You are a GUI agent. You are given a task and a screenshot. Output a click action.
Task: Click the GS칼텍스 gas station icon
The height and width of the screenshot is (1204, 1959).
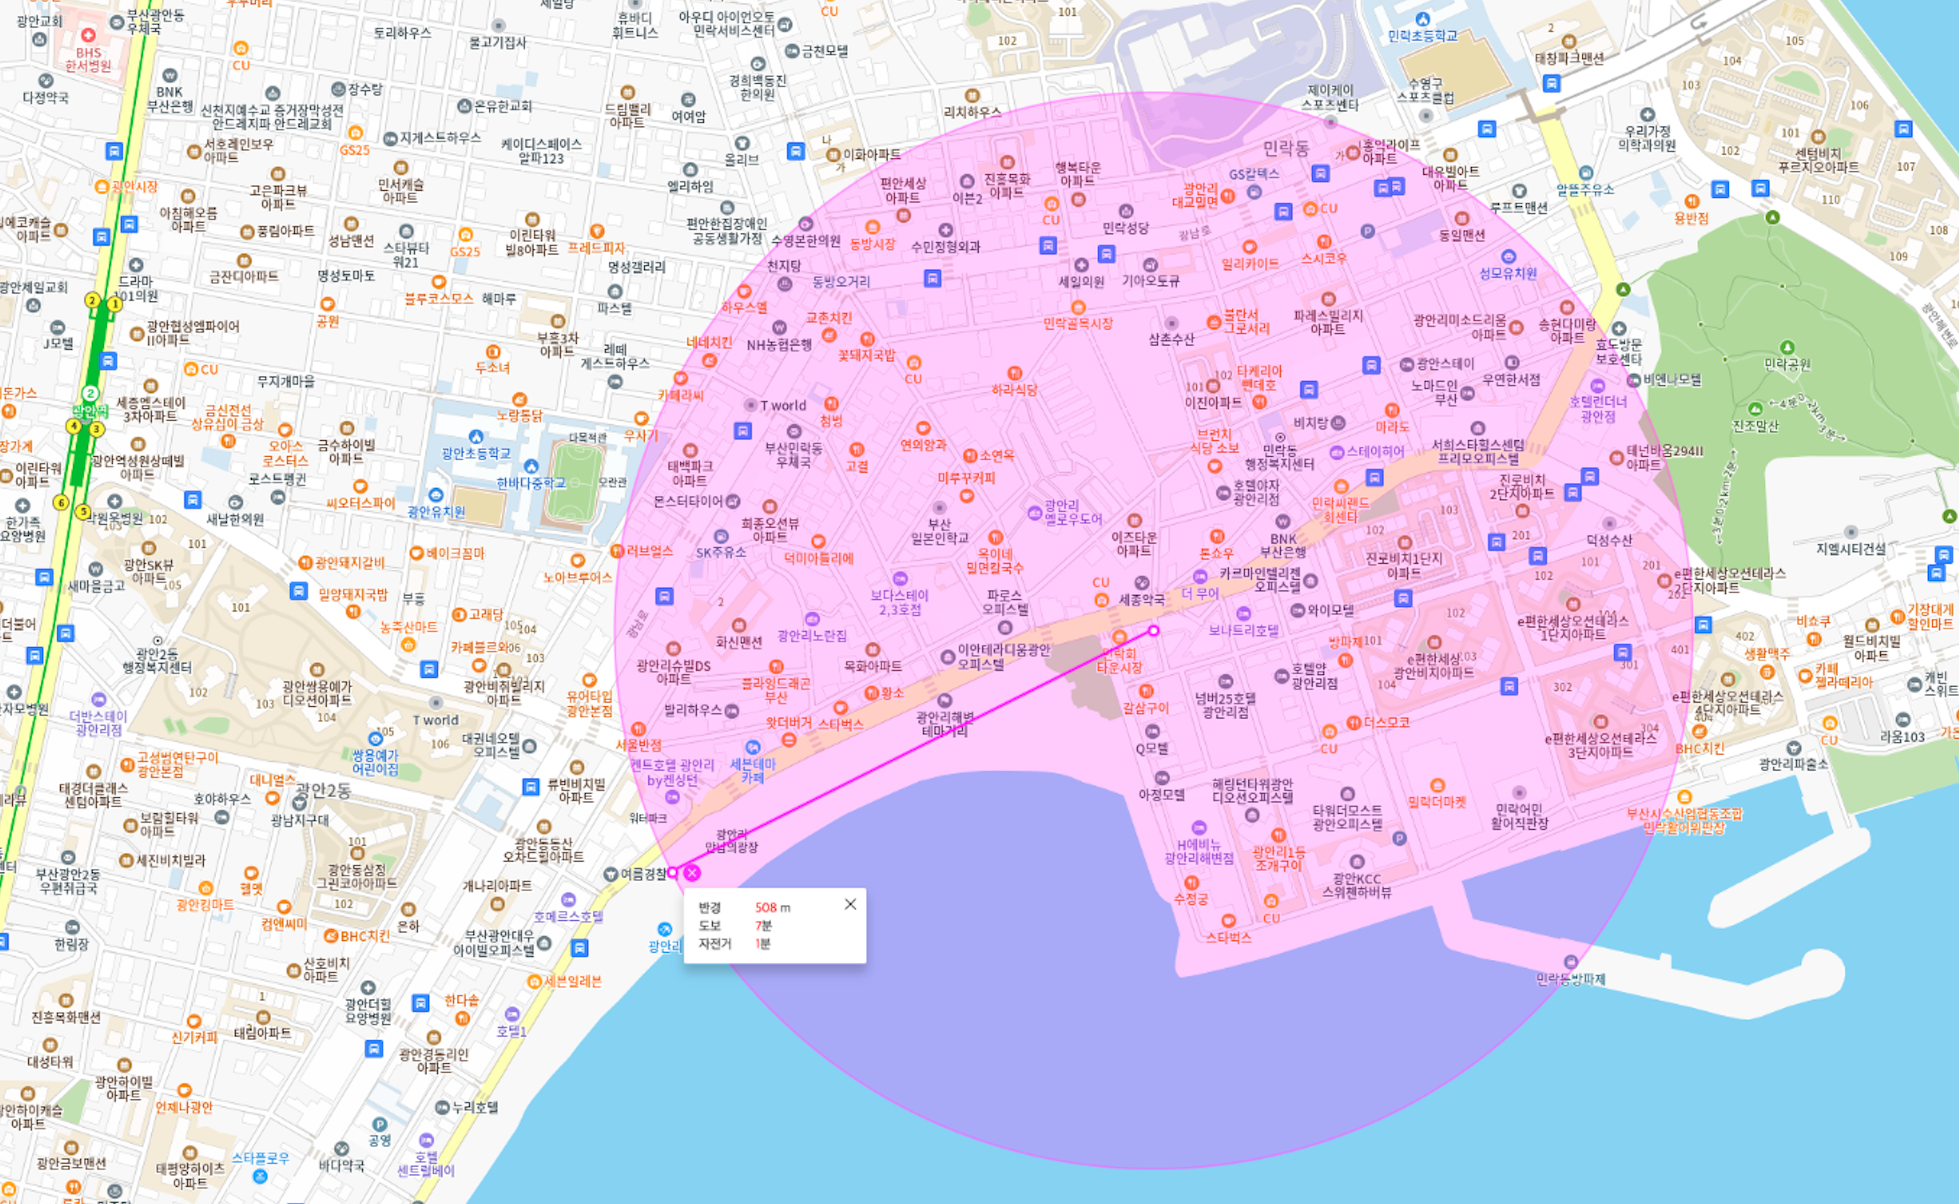pyautogui.click(x=1254, y=191)
